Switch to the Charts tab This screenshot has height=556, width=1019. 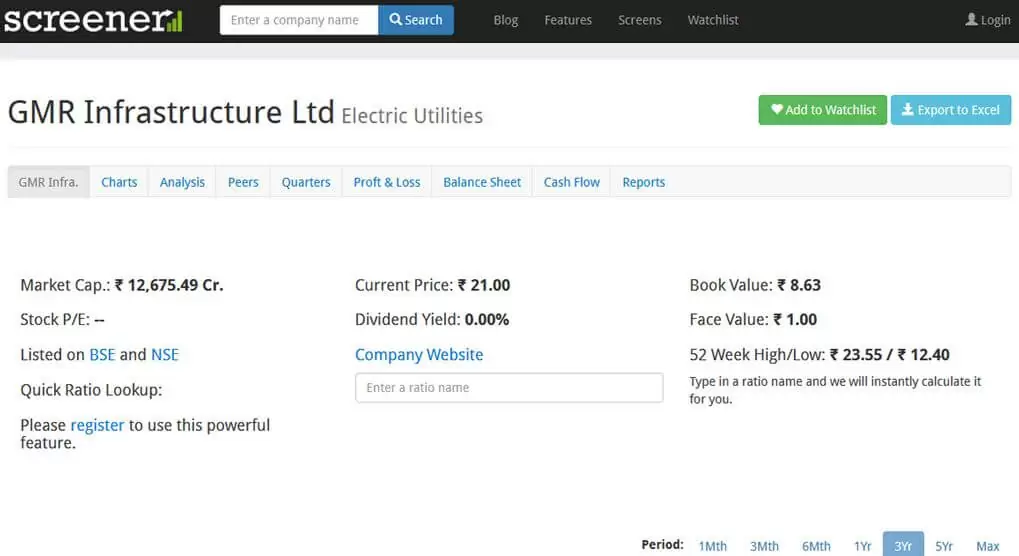point(119,182)
